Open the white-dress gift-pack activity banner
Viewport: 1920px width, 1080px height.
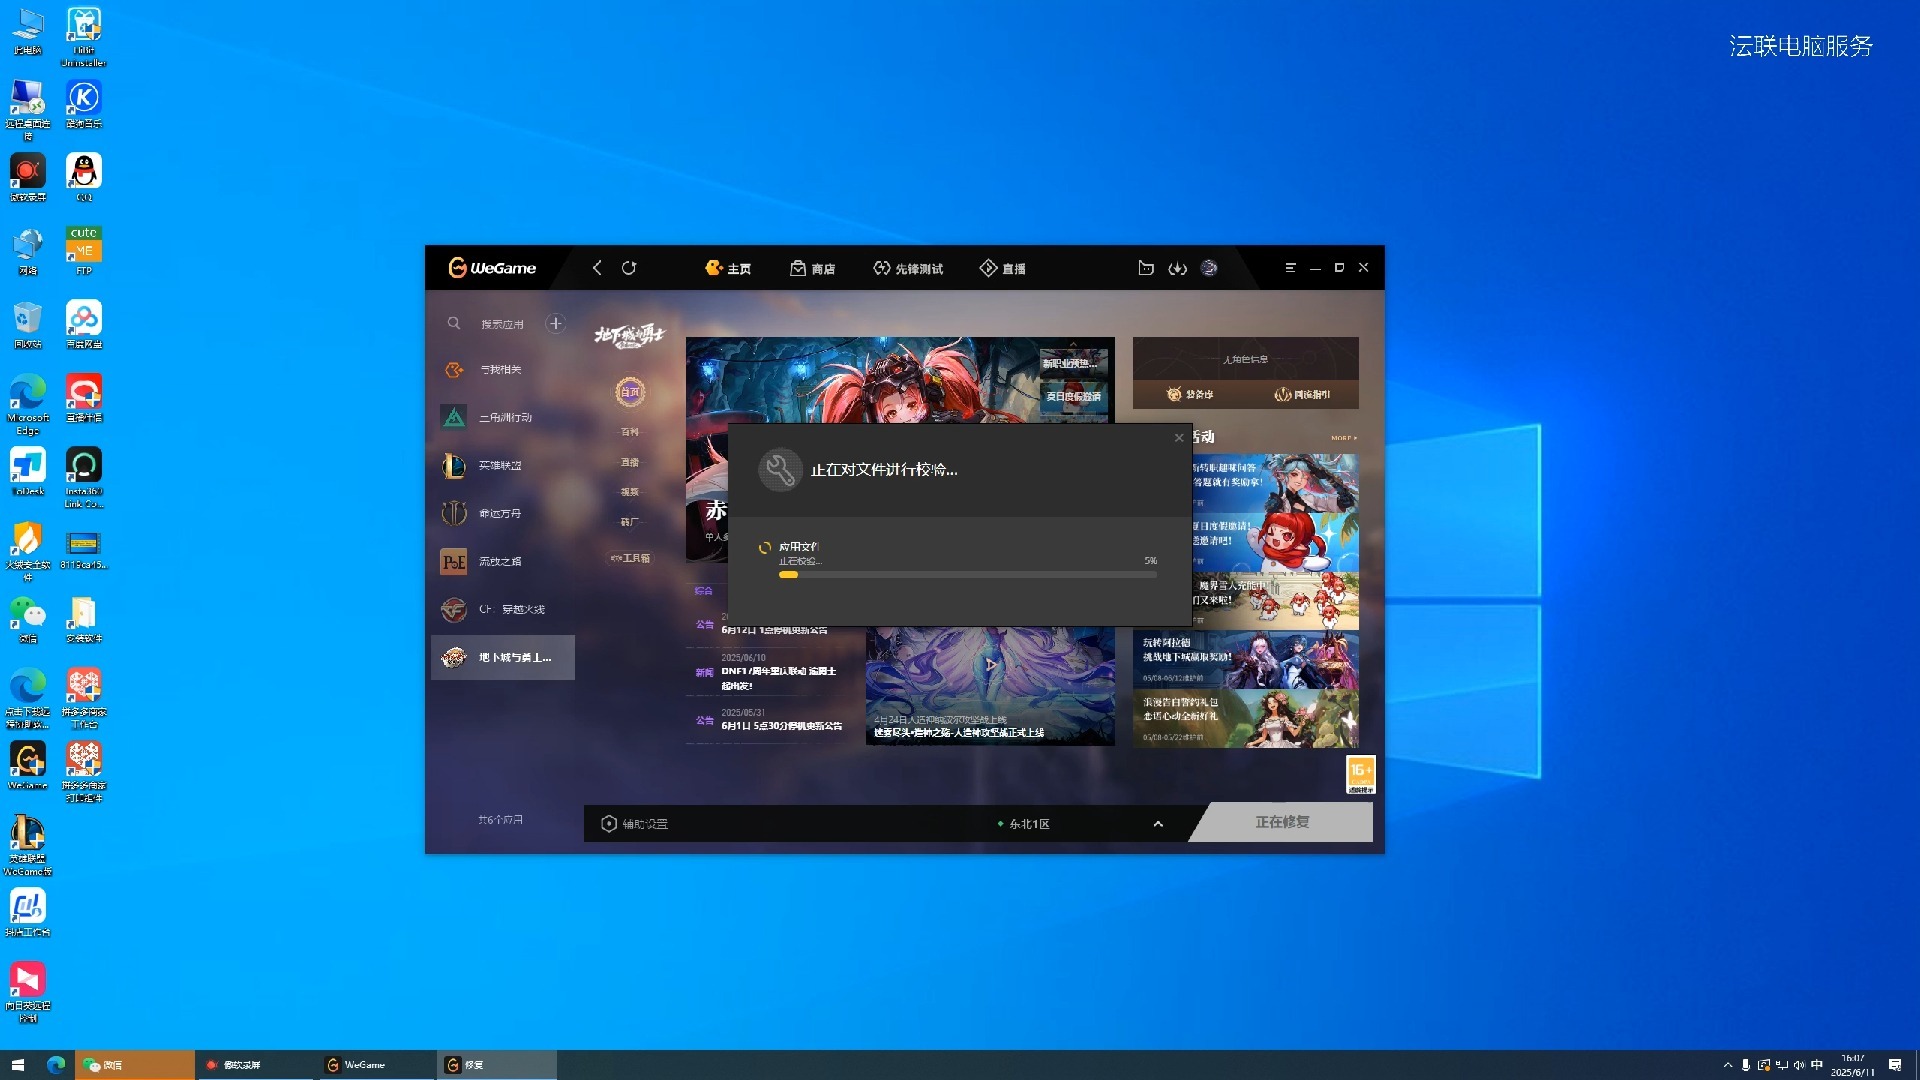tap(1246, 719)
